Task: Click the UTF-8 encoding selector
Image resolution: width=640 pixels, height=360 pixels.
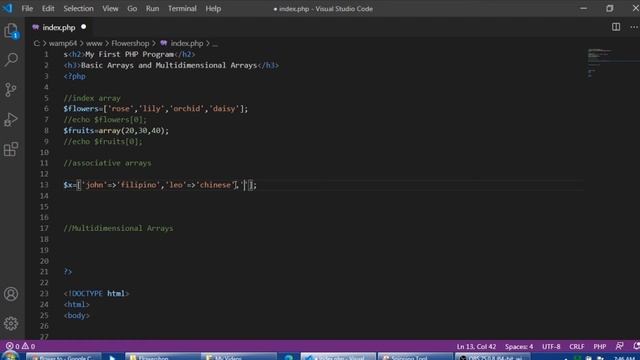Action: (x=551, y=347)
